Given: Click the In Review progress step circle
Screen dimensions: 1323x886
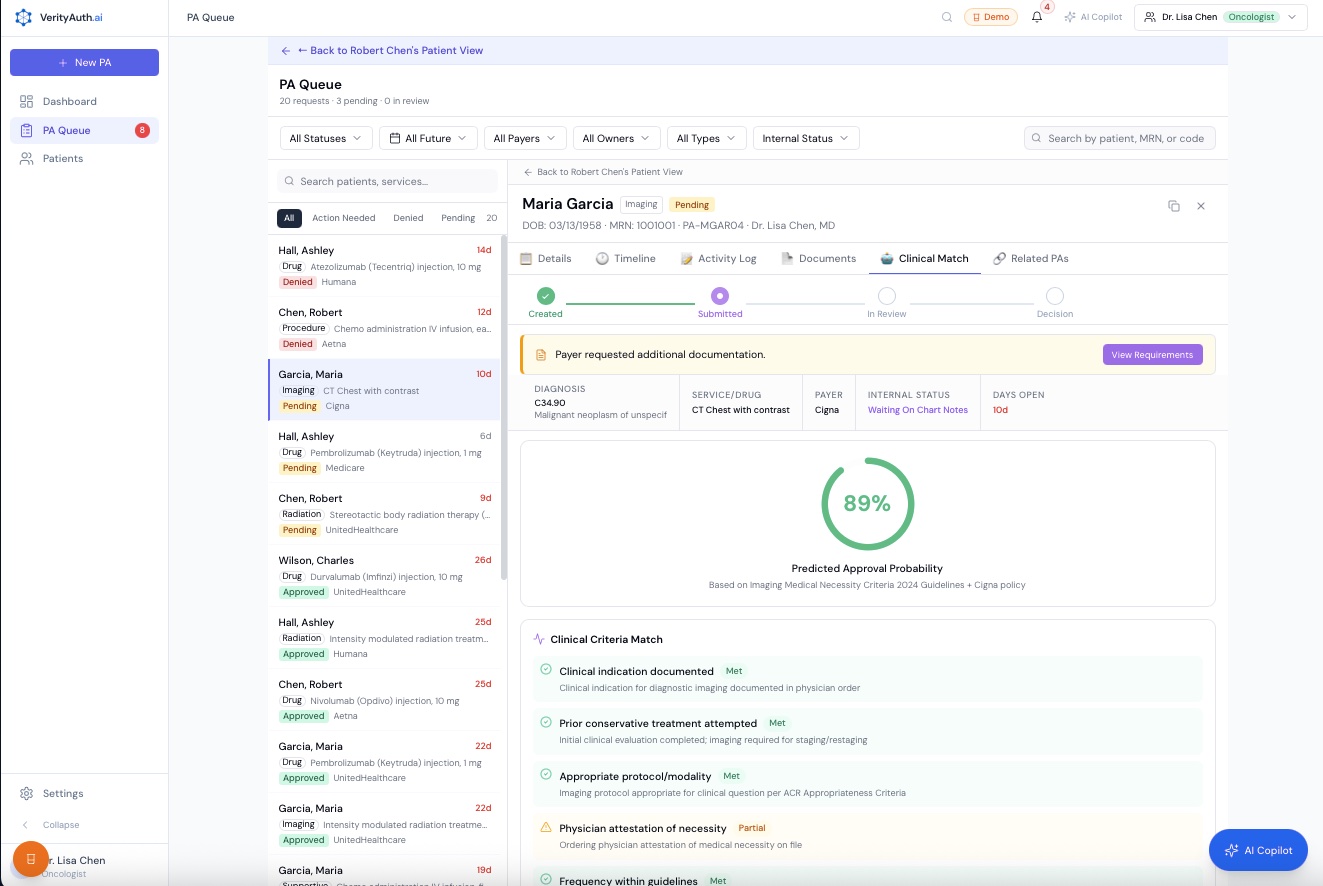Looking at the screenshot, I should click(x=886, y=296).
